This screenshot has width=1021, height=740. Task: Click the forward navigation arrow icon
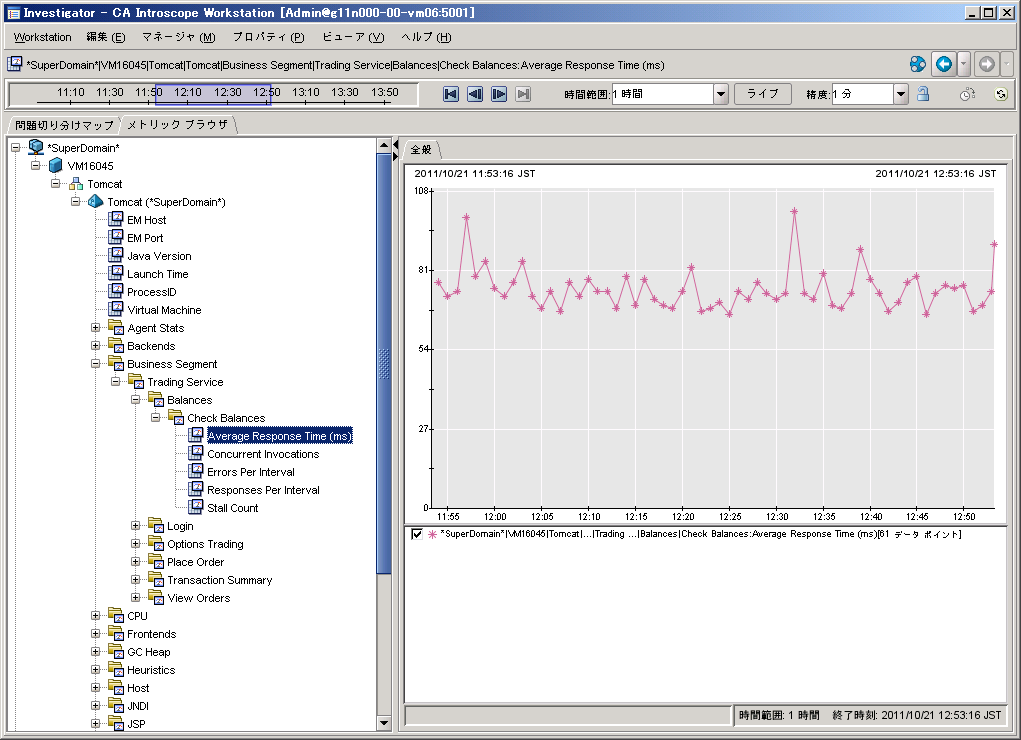click(x=986, y=64)
